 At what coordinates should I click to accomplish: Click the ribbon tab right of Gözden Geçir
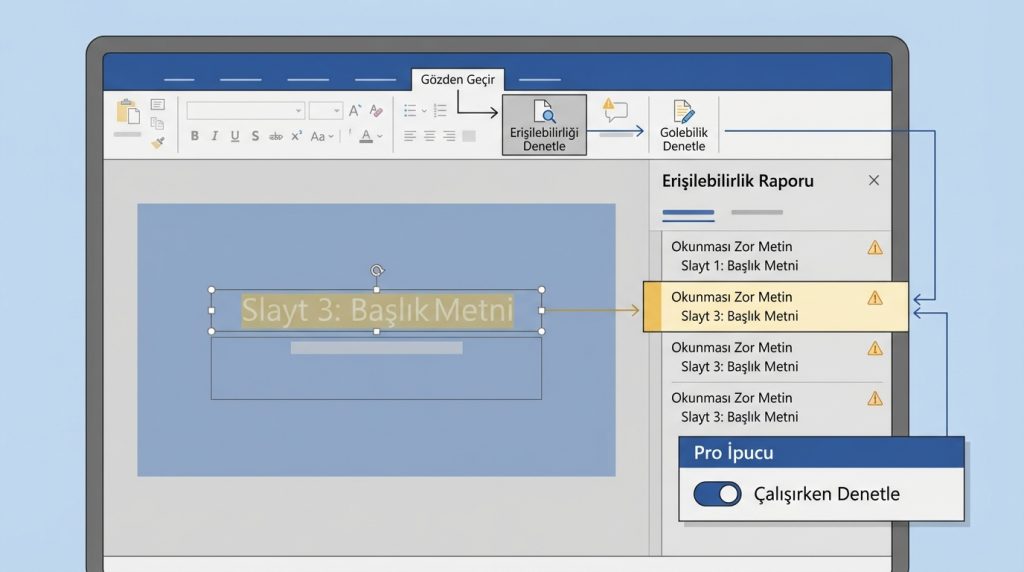pos(539,80)
